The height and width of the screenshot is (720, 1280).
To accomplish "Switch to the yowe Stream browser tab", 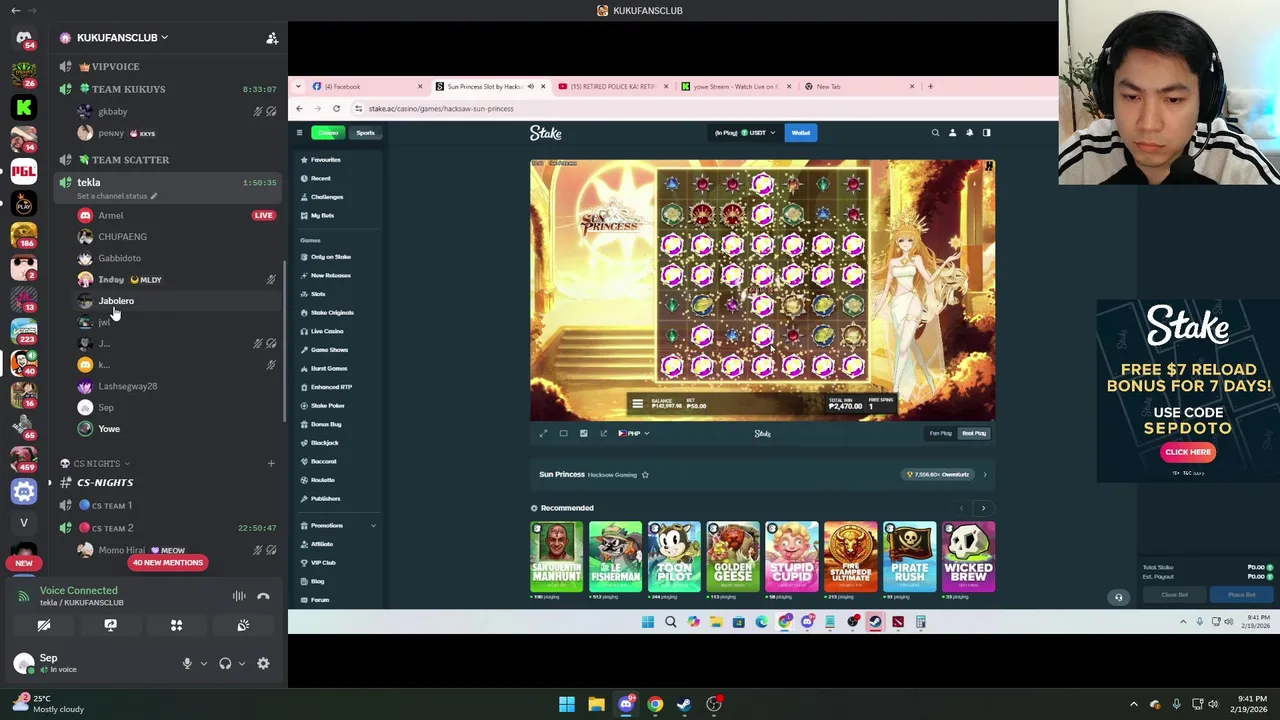I will tap(735, 87).
